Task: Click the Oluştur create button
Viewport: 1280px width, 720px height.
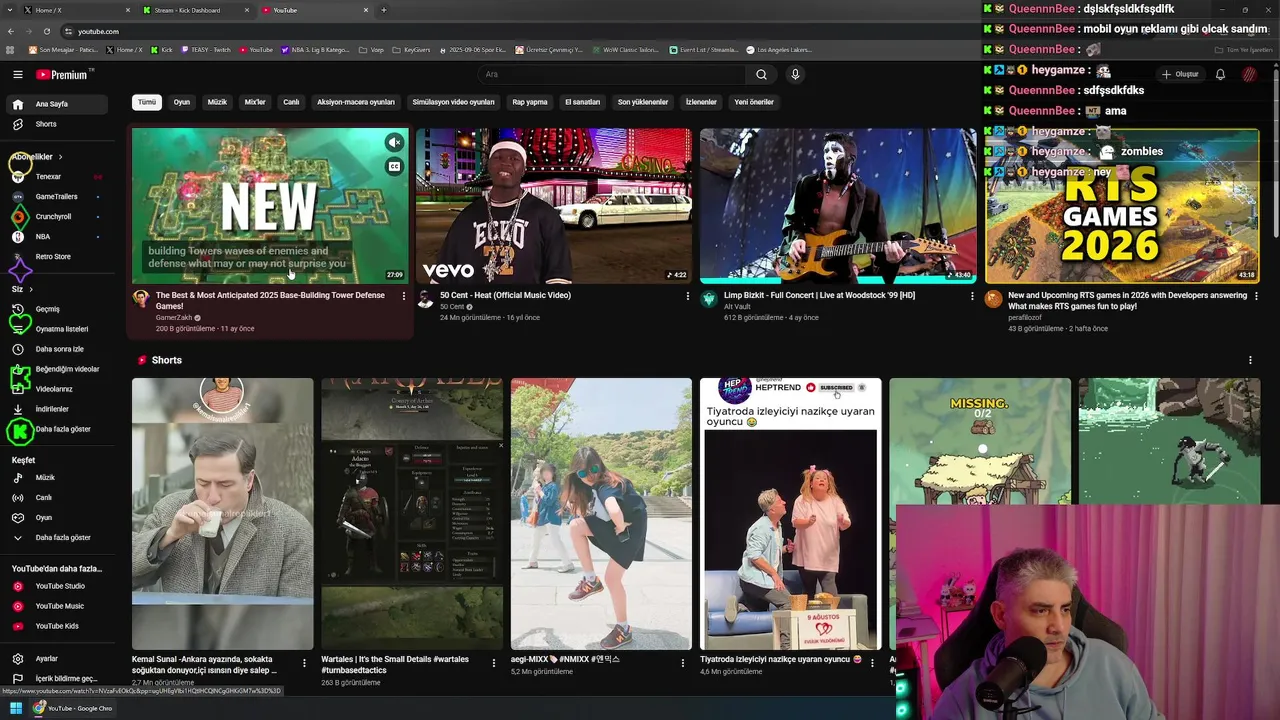Action: [x=1179, y=74]
